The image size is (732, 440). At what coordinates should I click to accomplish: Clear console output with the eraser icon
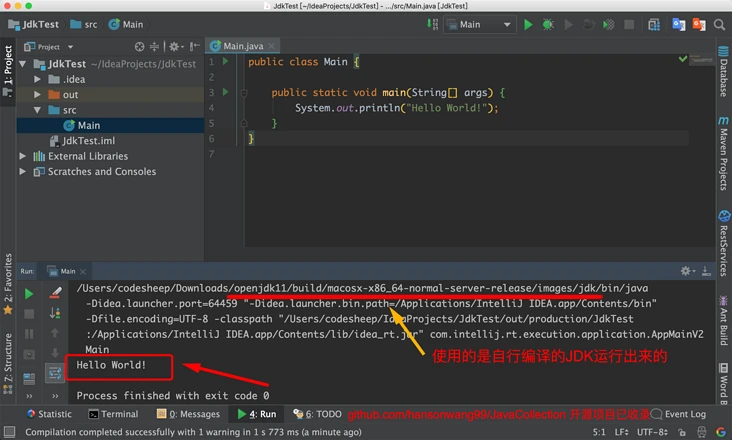click(x=56, y=293)
